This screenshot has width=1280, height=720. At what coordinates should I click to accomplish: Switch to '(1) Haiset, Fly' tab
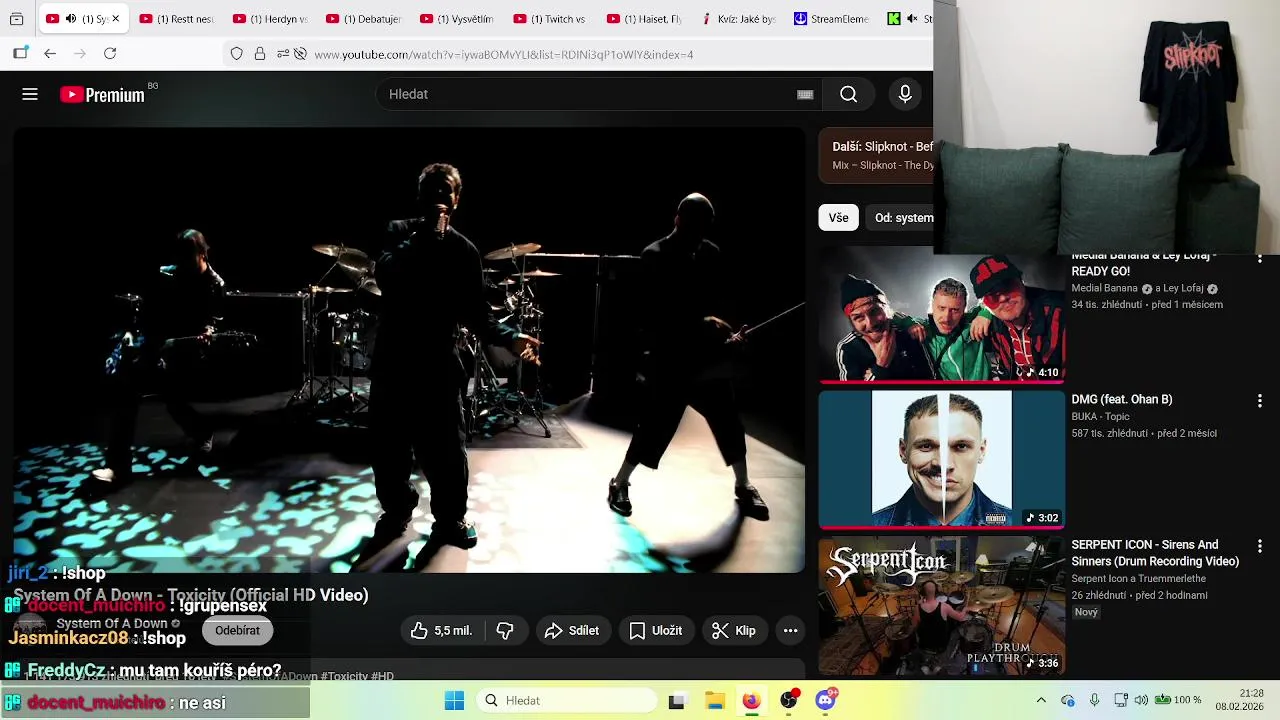point(644,19)
